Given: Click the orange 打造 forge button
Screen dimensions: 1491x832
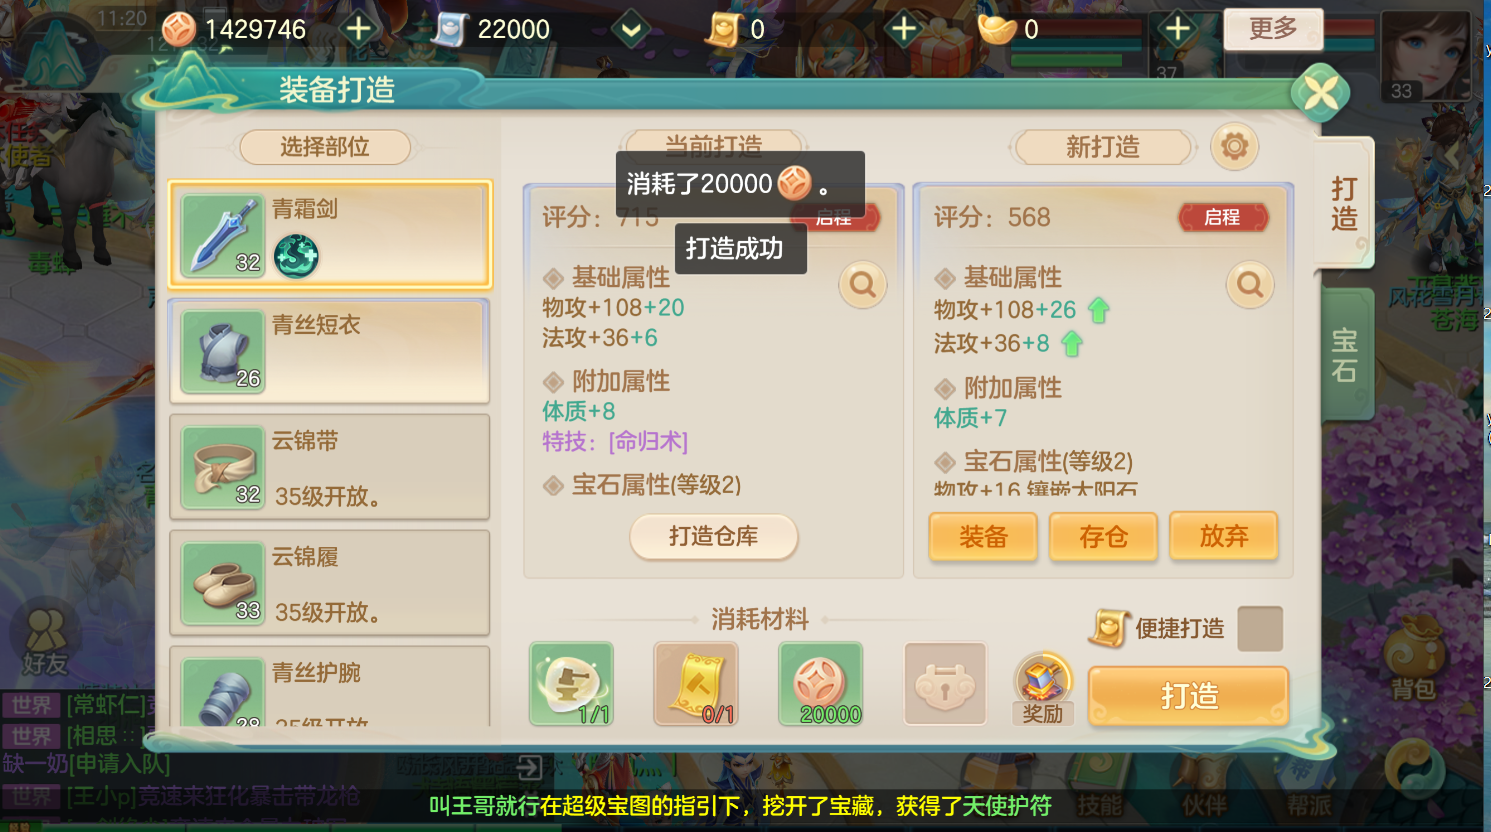Looking at the screenshot, I should coord(1188,696).
